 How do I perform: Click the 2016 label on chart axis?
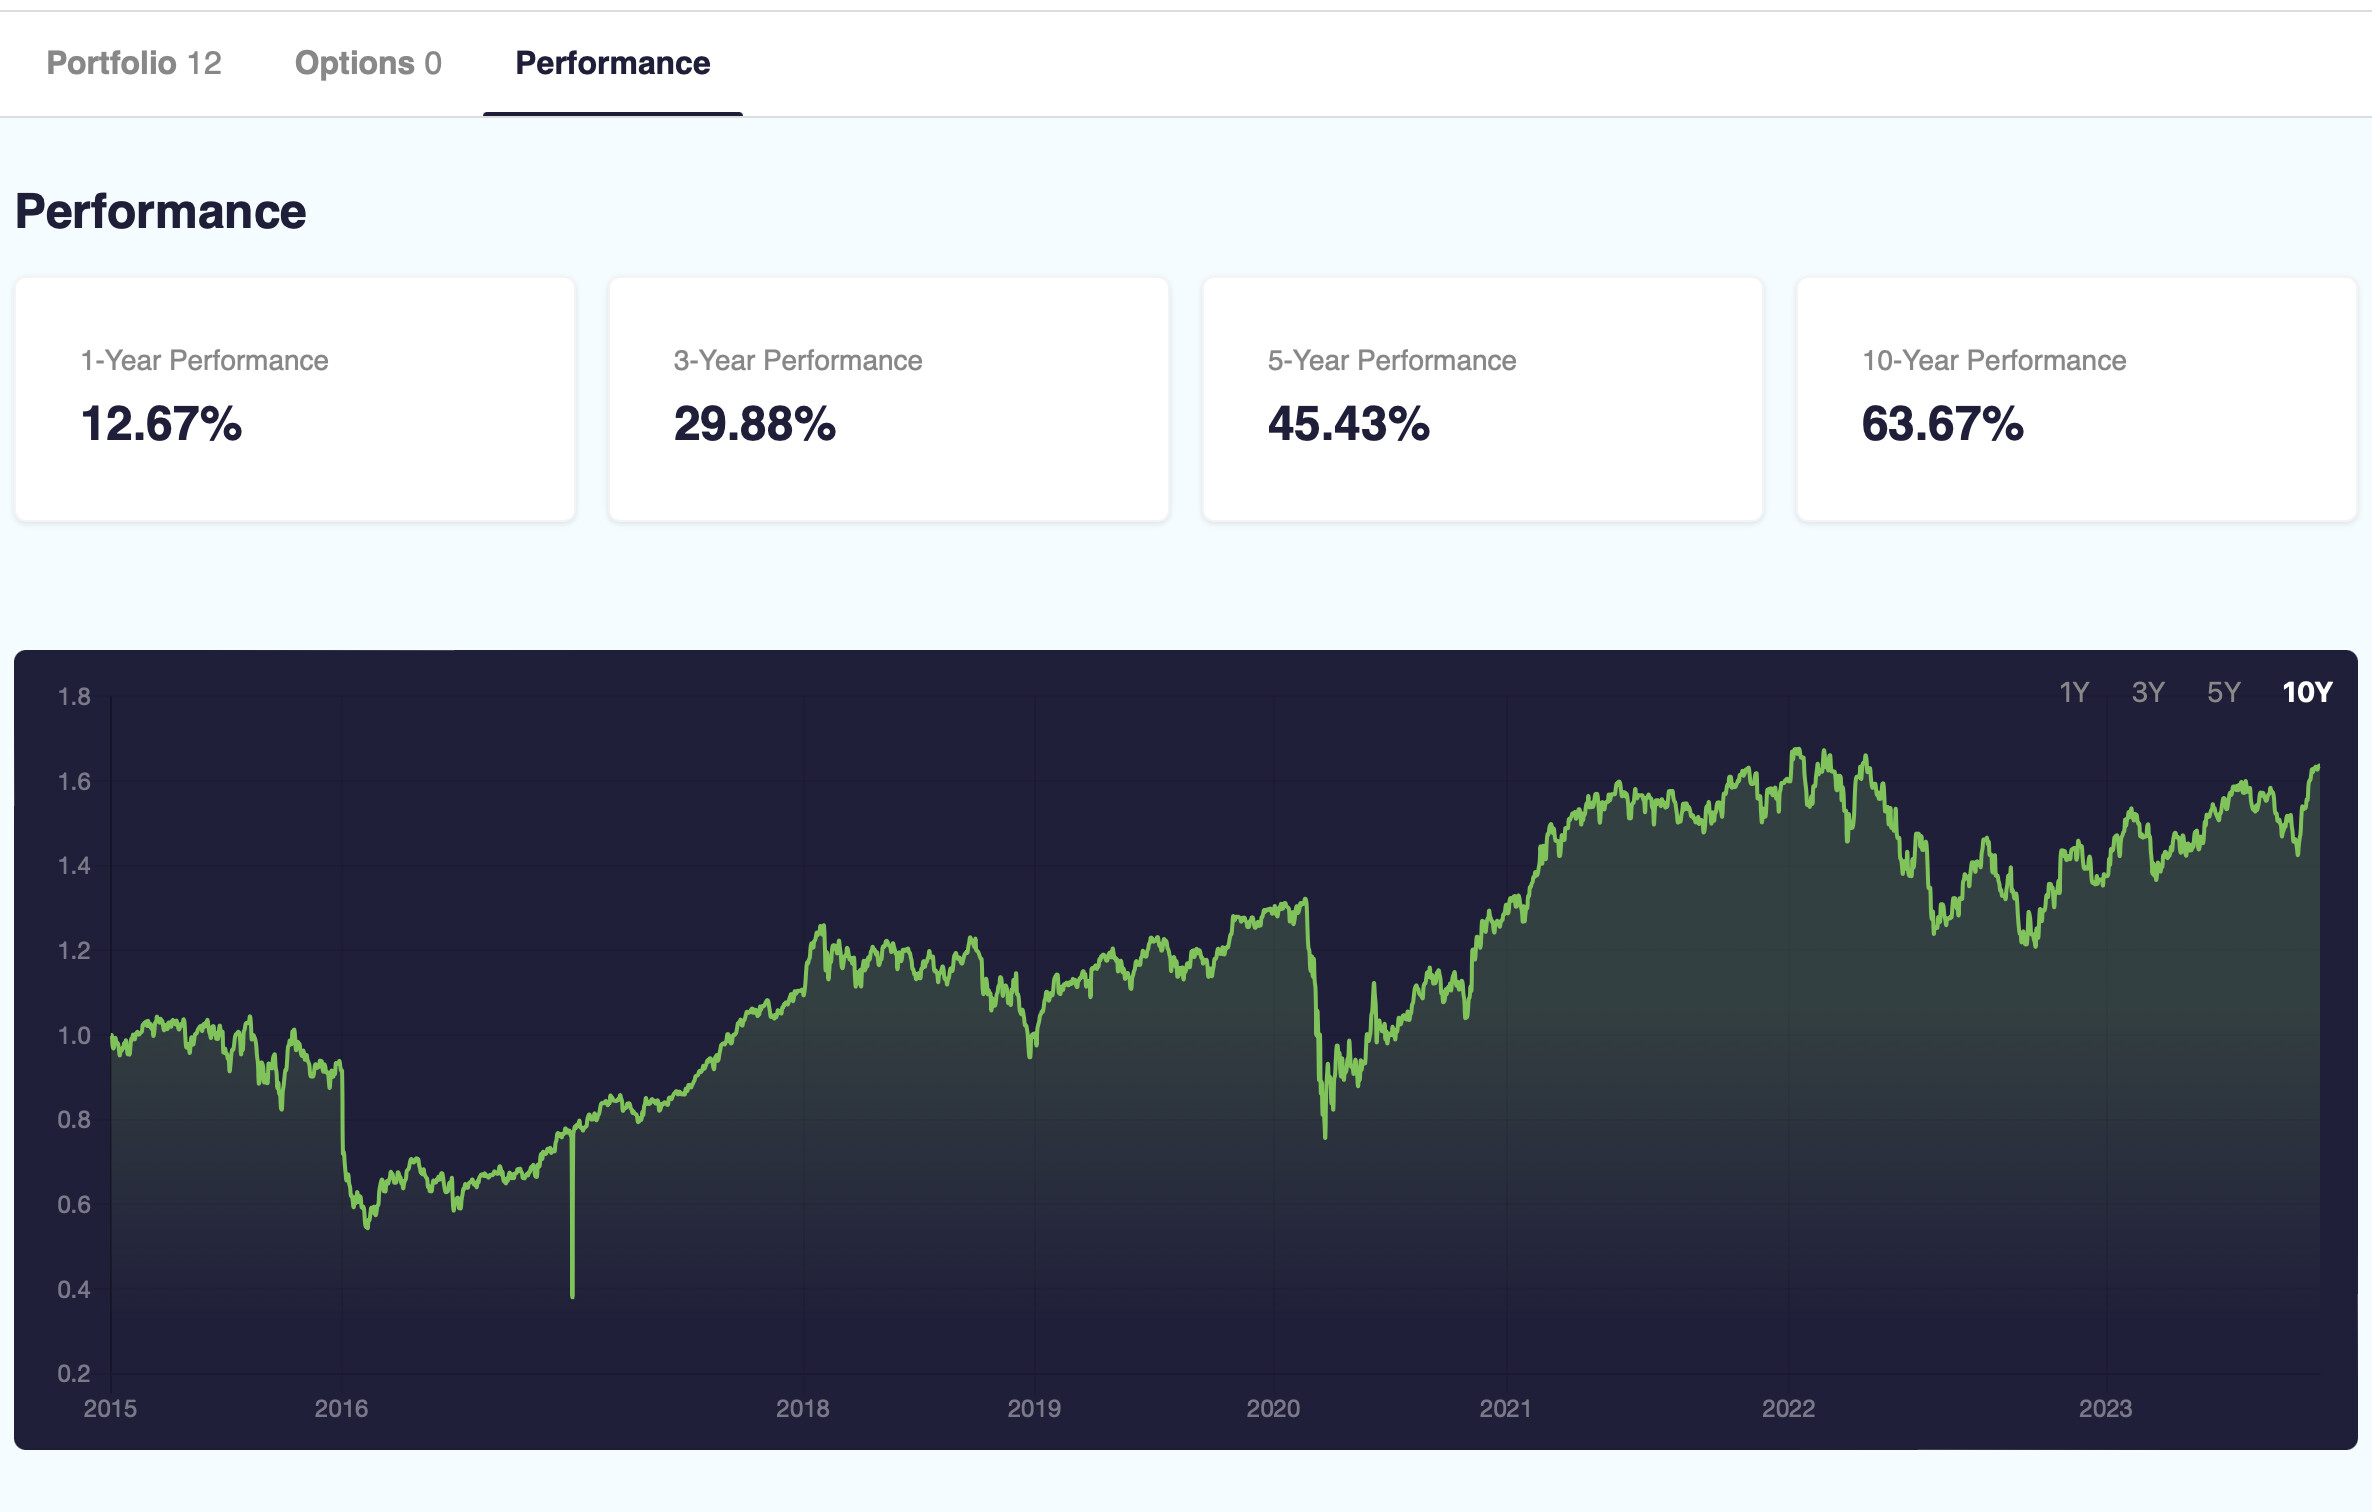(341, 1408)
